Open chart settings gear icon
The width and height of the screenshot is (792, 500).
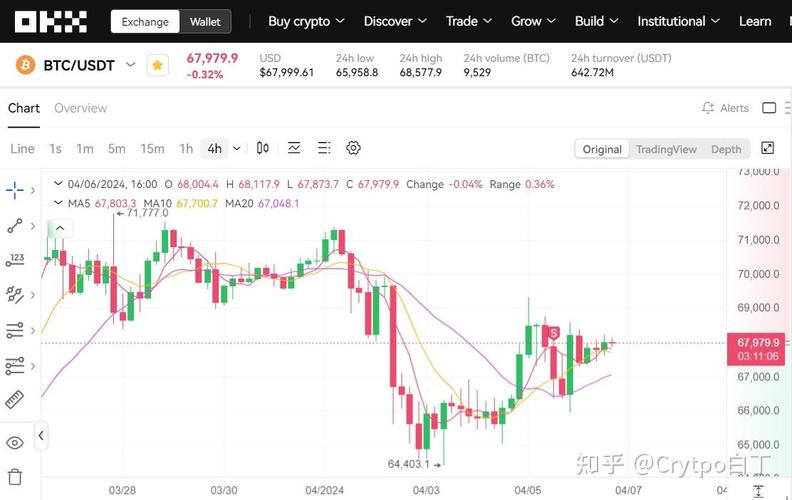353,148
